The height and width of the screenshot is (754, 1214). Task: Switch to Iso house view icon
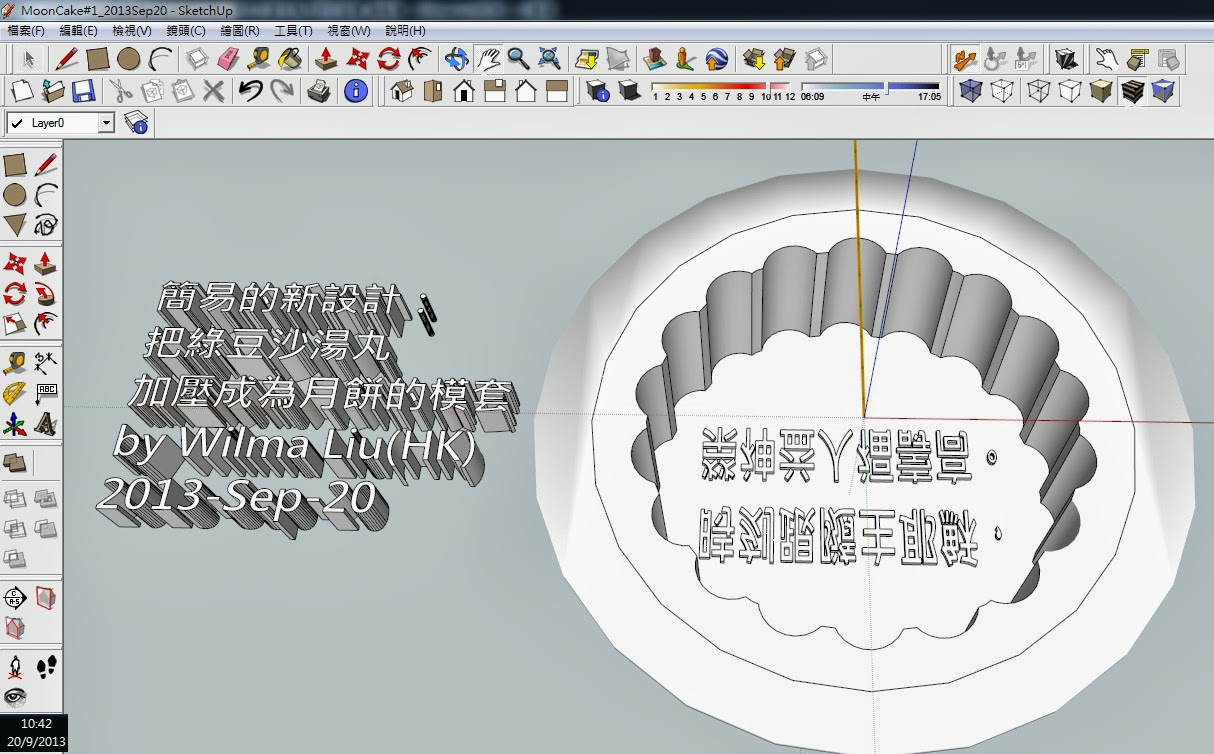tap(402, 92)
